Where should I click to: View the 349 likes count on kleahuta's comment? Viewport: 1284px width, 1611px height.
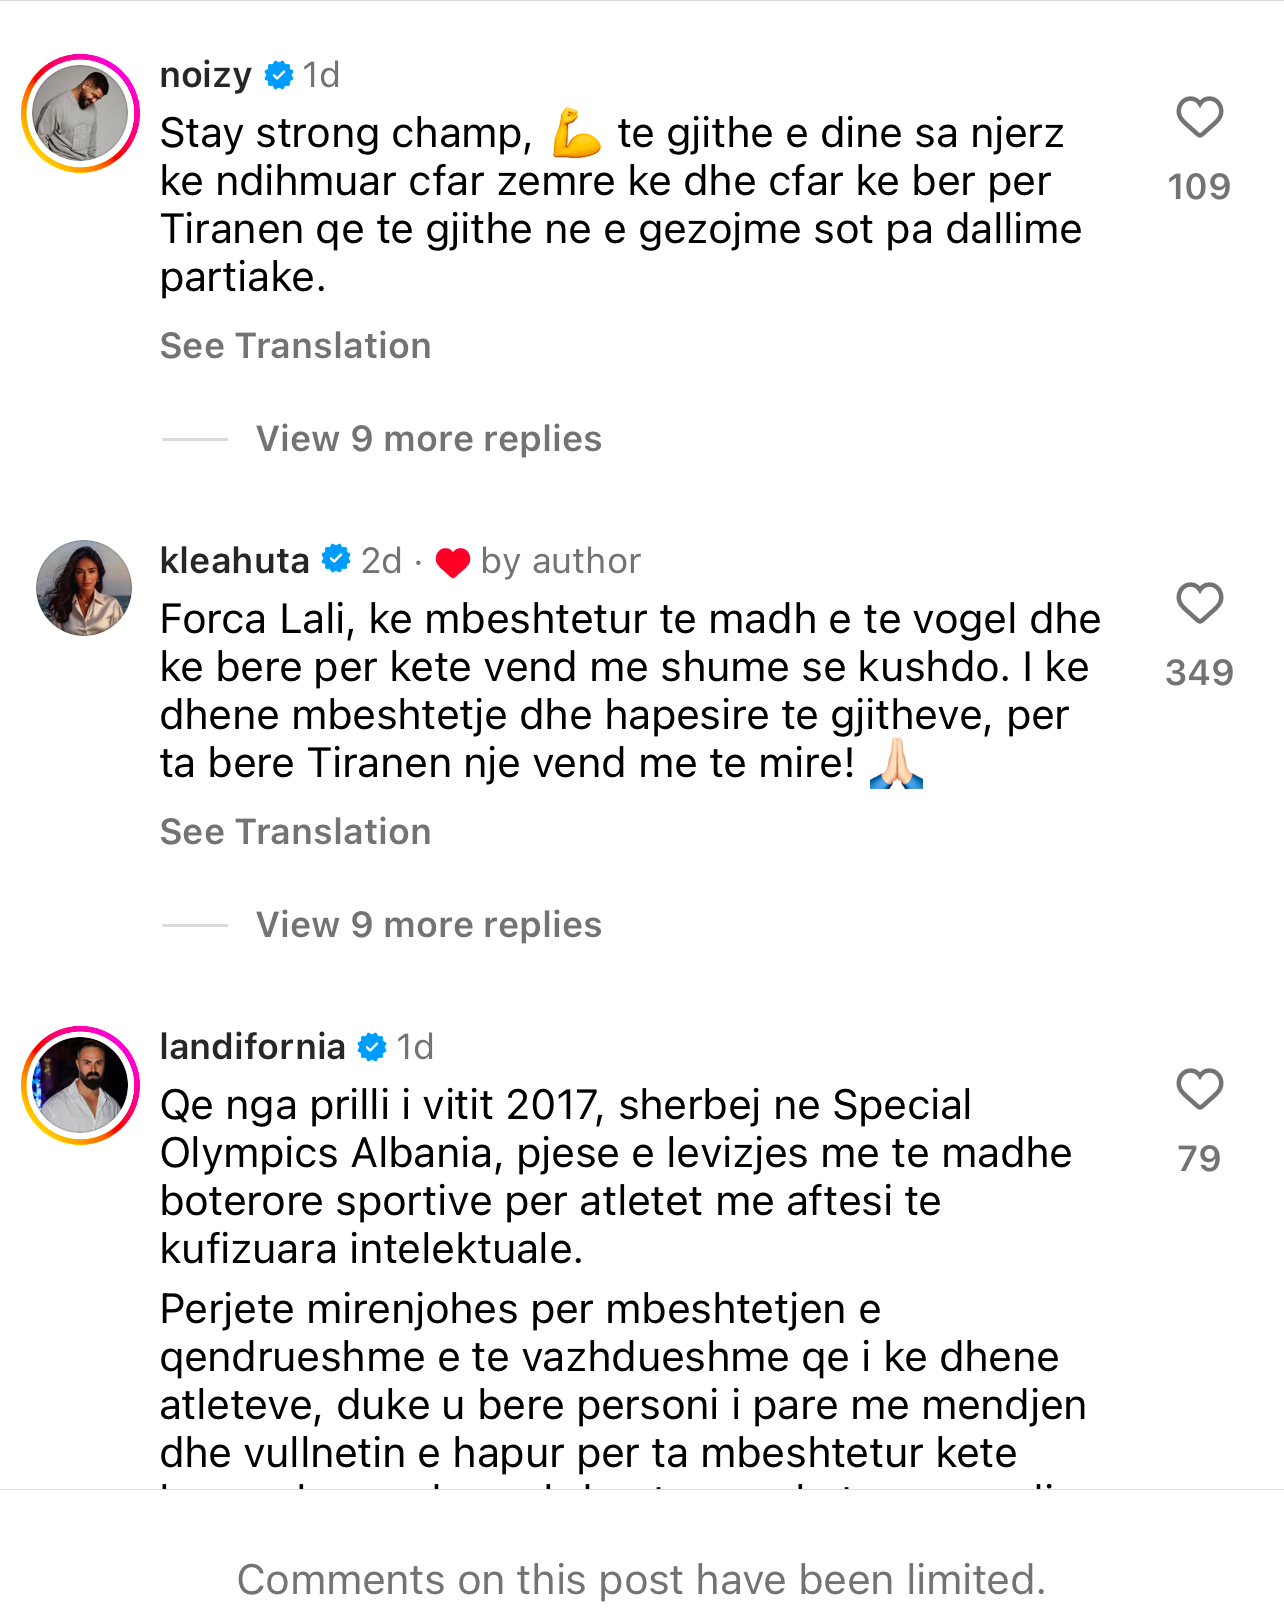pyautogui.click(x=1199, y=672)
